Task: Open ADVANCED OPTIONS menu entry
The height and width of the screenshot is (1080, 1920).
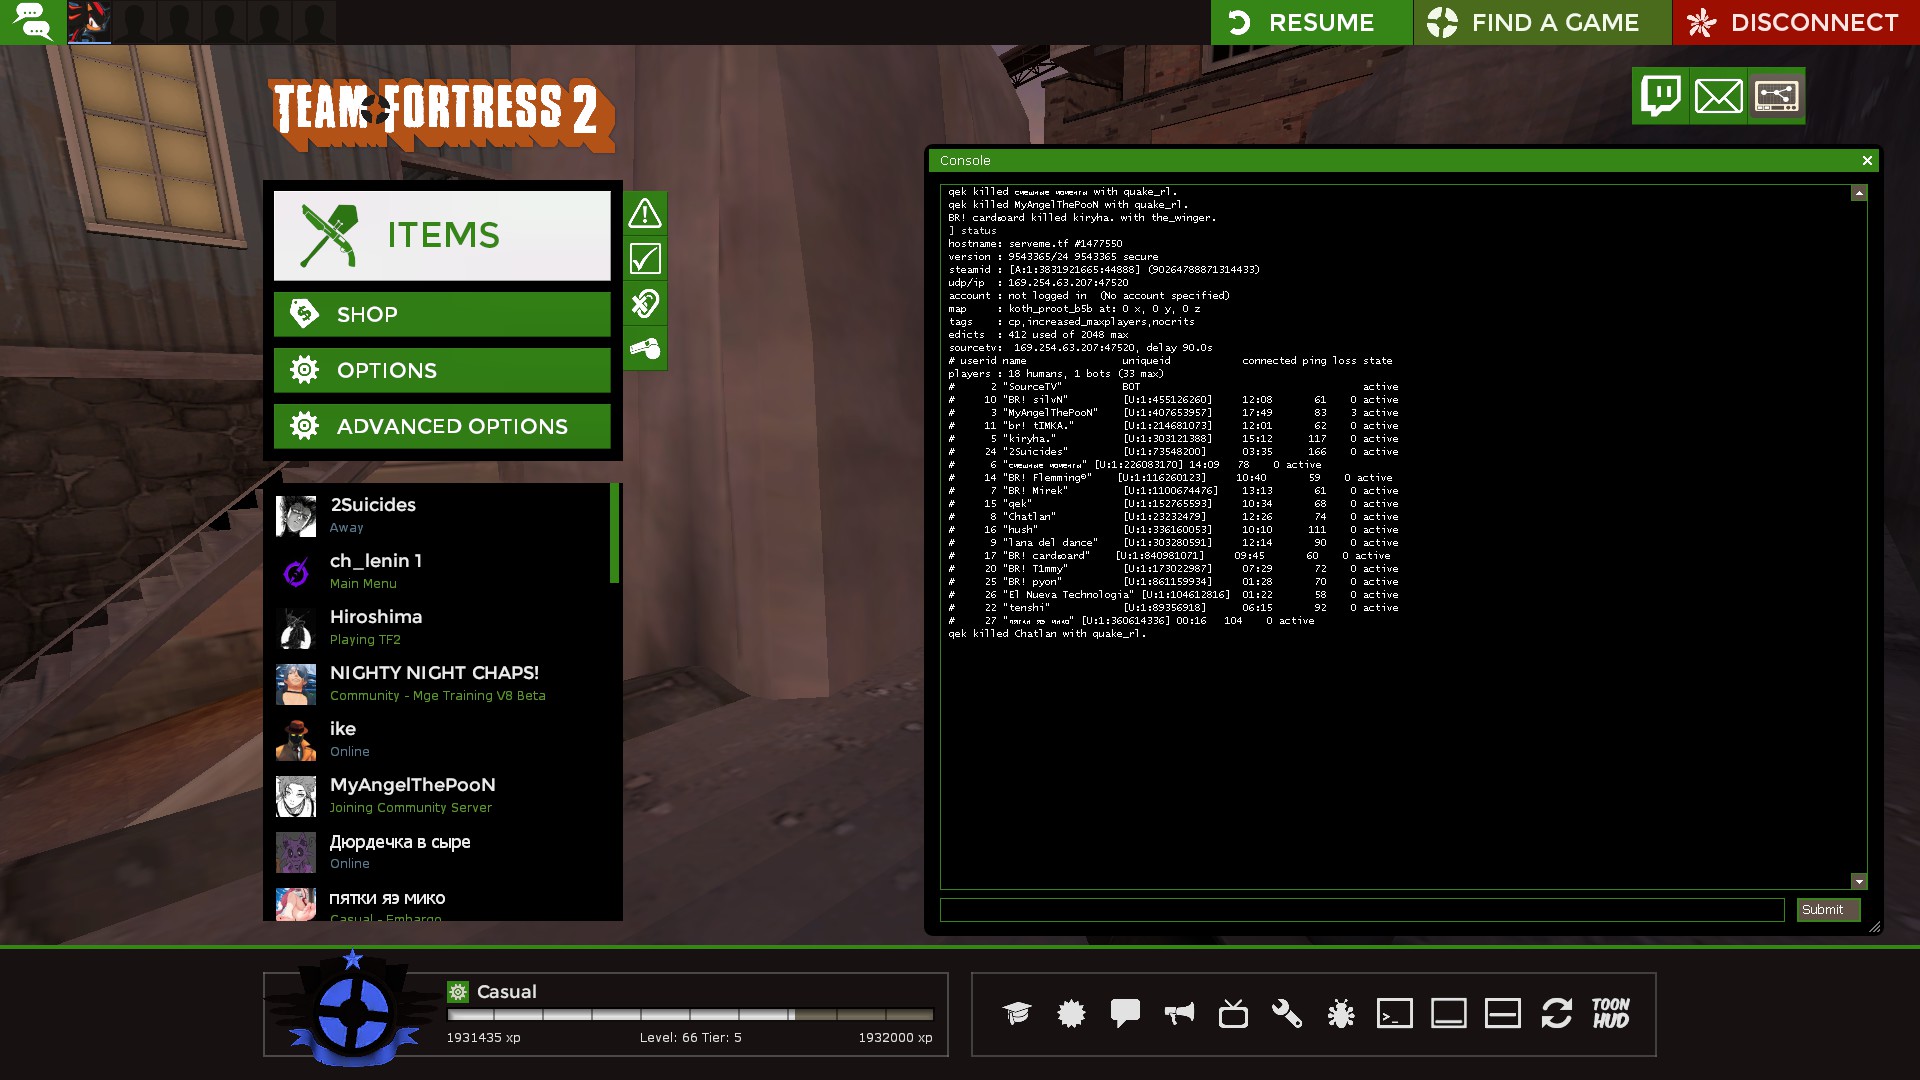Action: pos(442,427)
